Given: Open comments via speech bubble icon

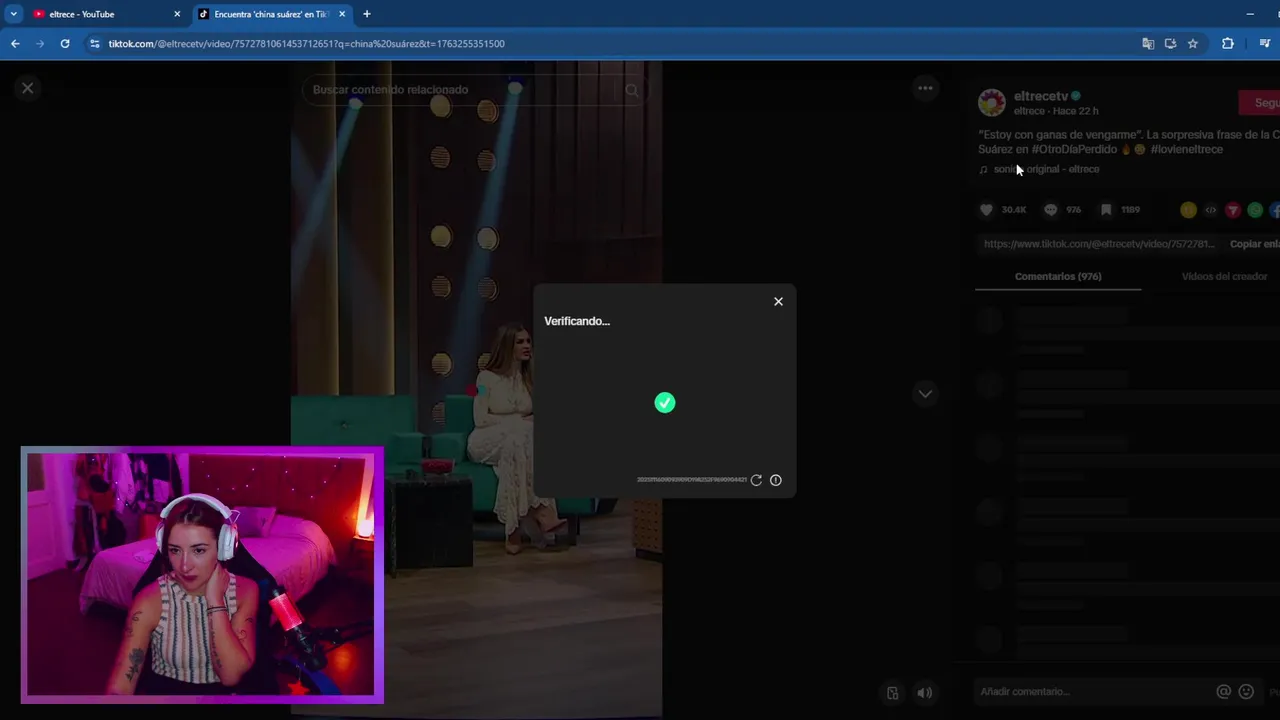Looking at the screenshot, I should tap(1050, 210).
